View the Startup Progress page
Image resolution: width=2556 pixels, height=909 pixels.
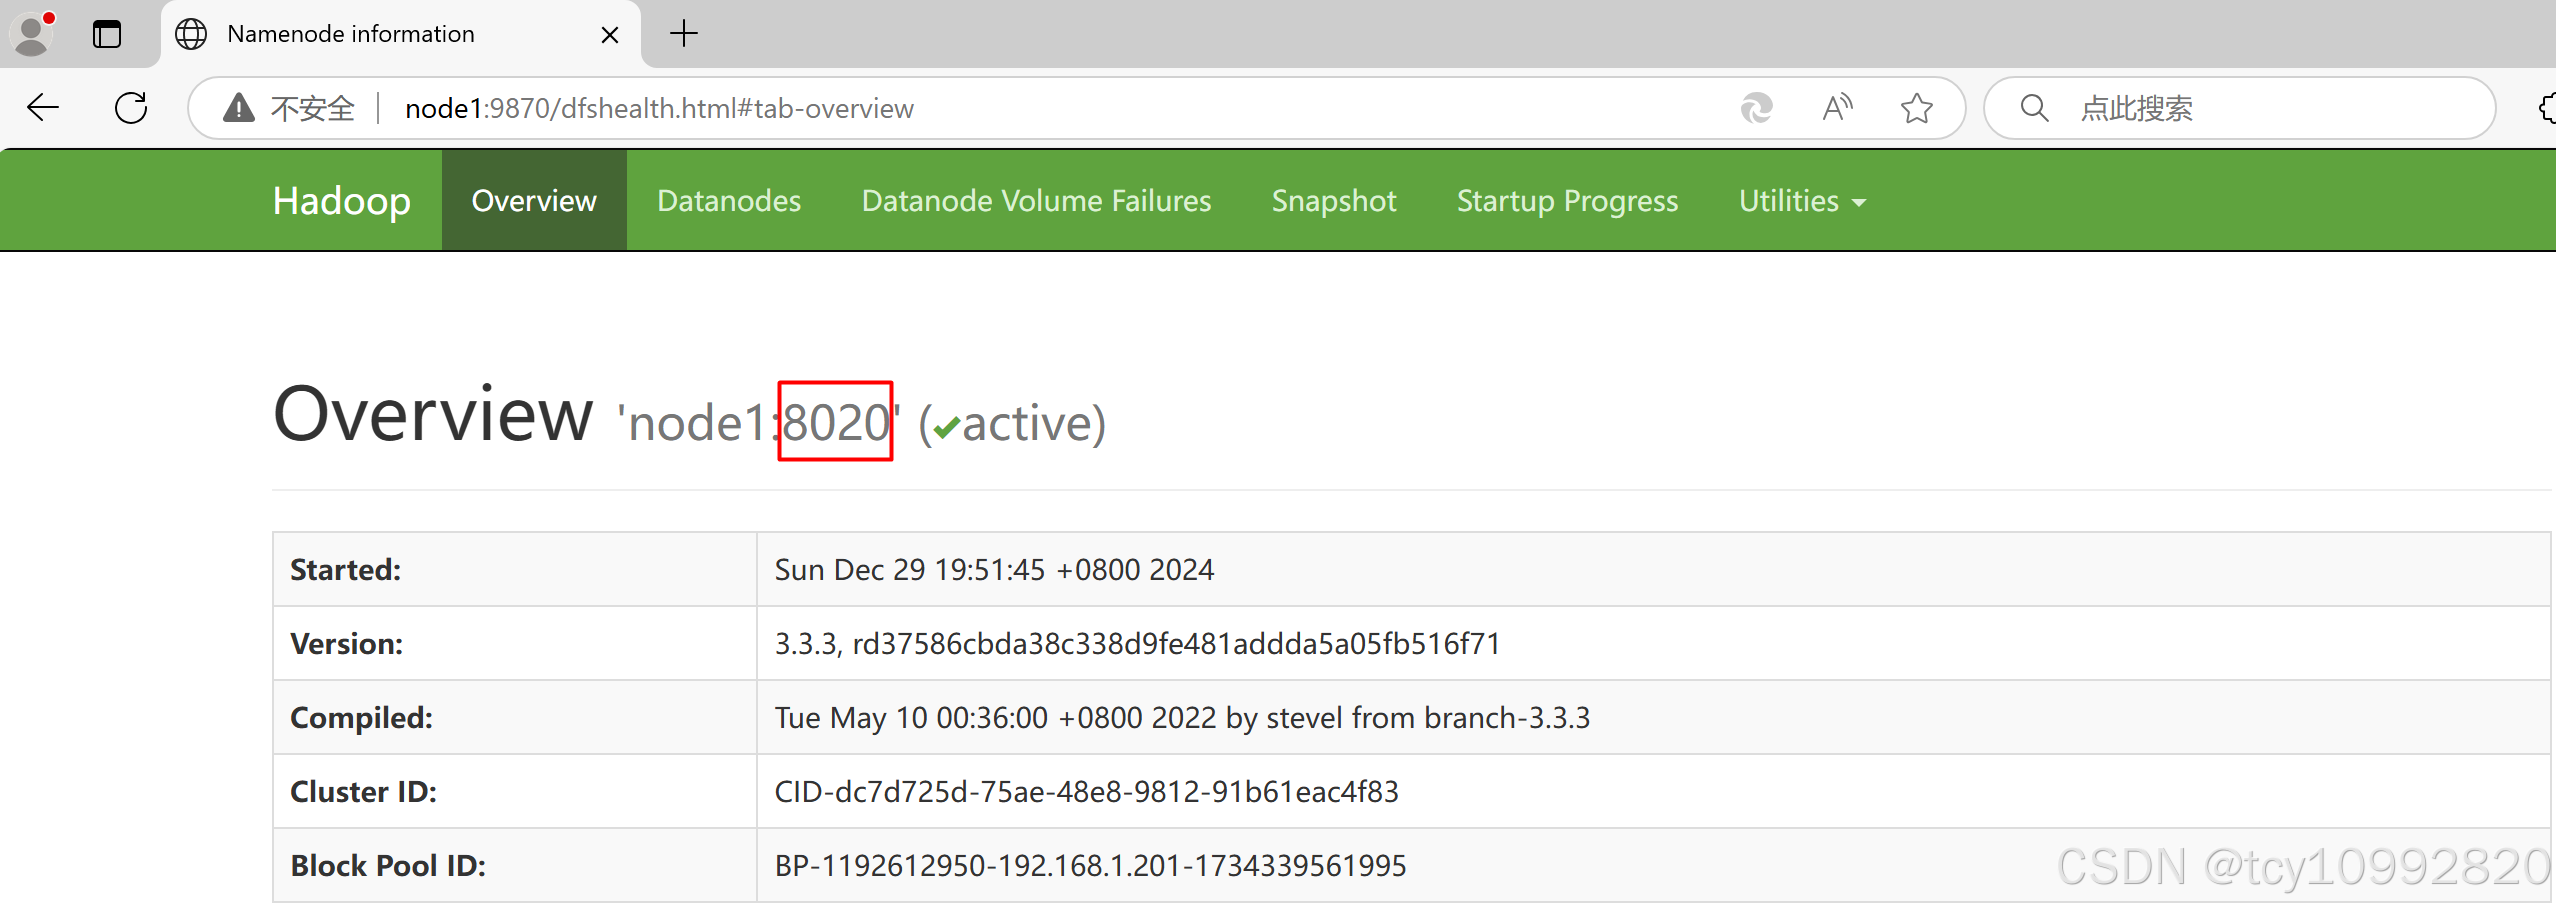coord(1566,200)
